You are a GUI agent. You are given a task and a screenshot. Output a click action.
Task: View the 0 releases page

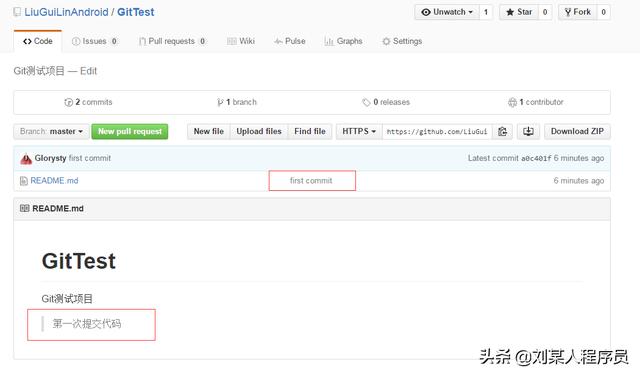(x=386, y=102)
